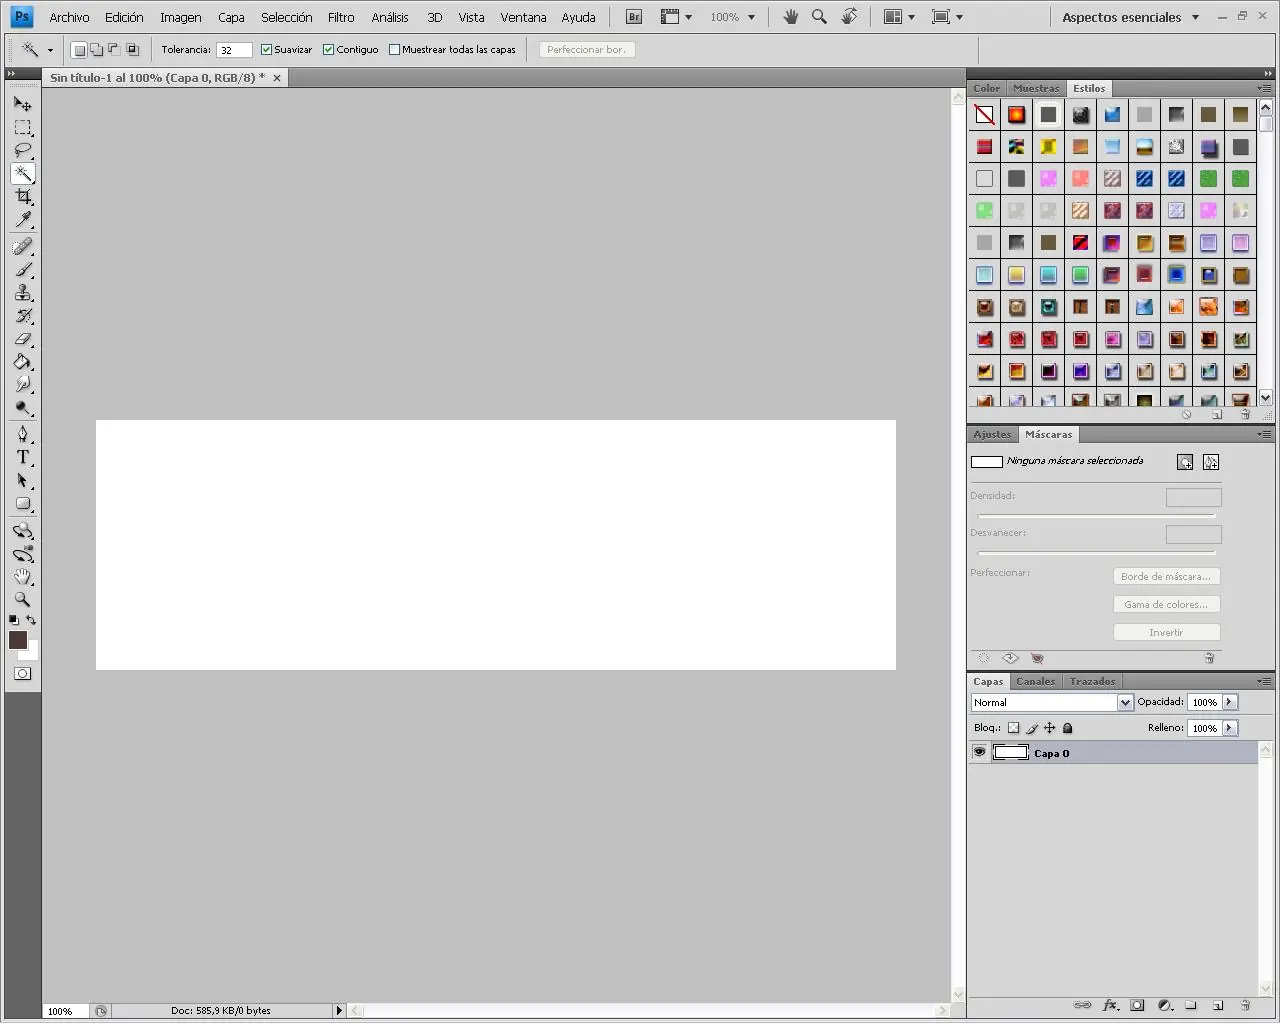
Task: Select the Clone Stamp tool
Action: (23, 293)
